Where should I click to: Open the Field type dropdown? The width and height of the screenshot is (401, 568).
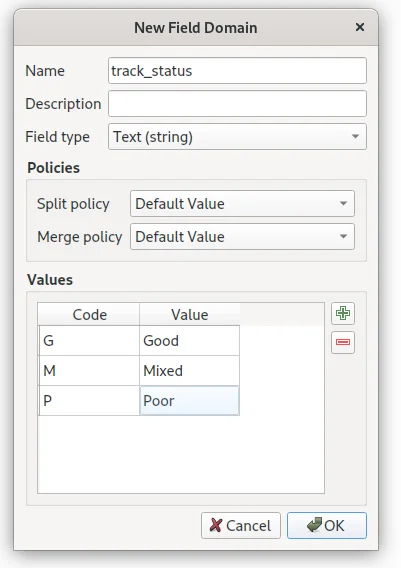click(x=237, y=137)
